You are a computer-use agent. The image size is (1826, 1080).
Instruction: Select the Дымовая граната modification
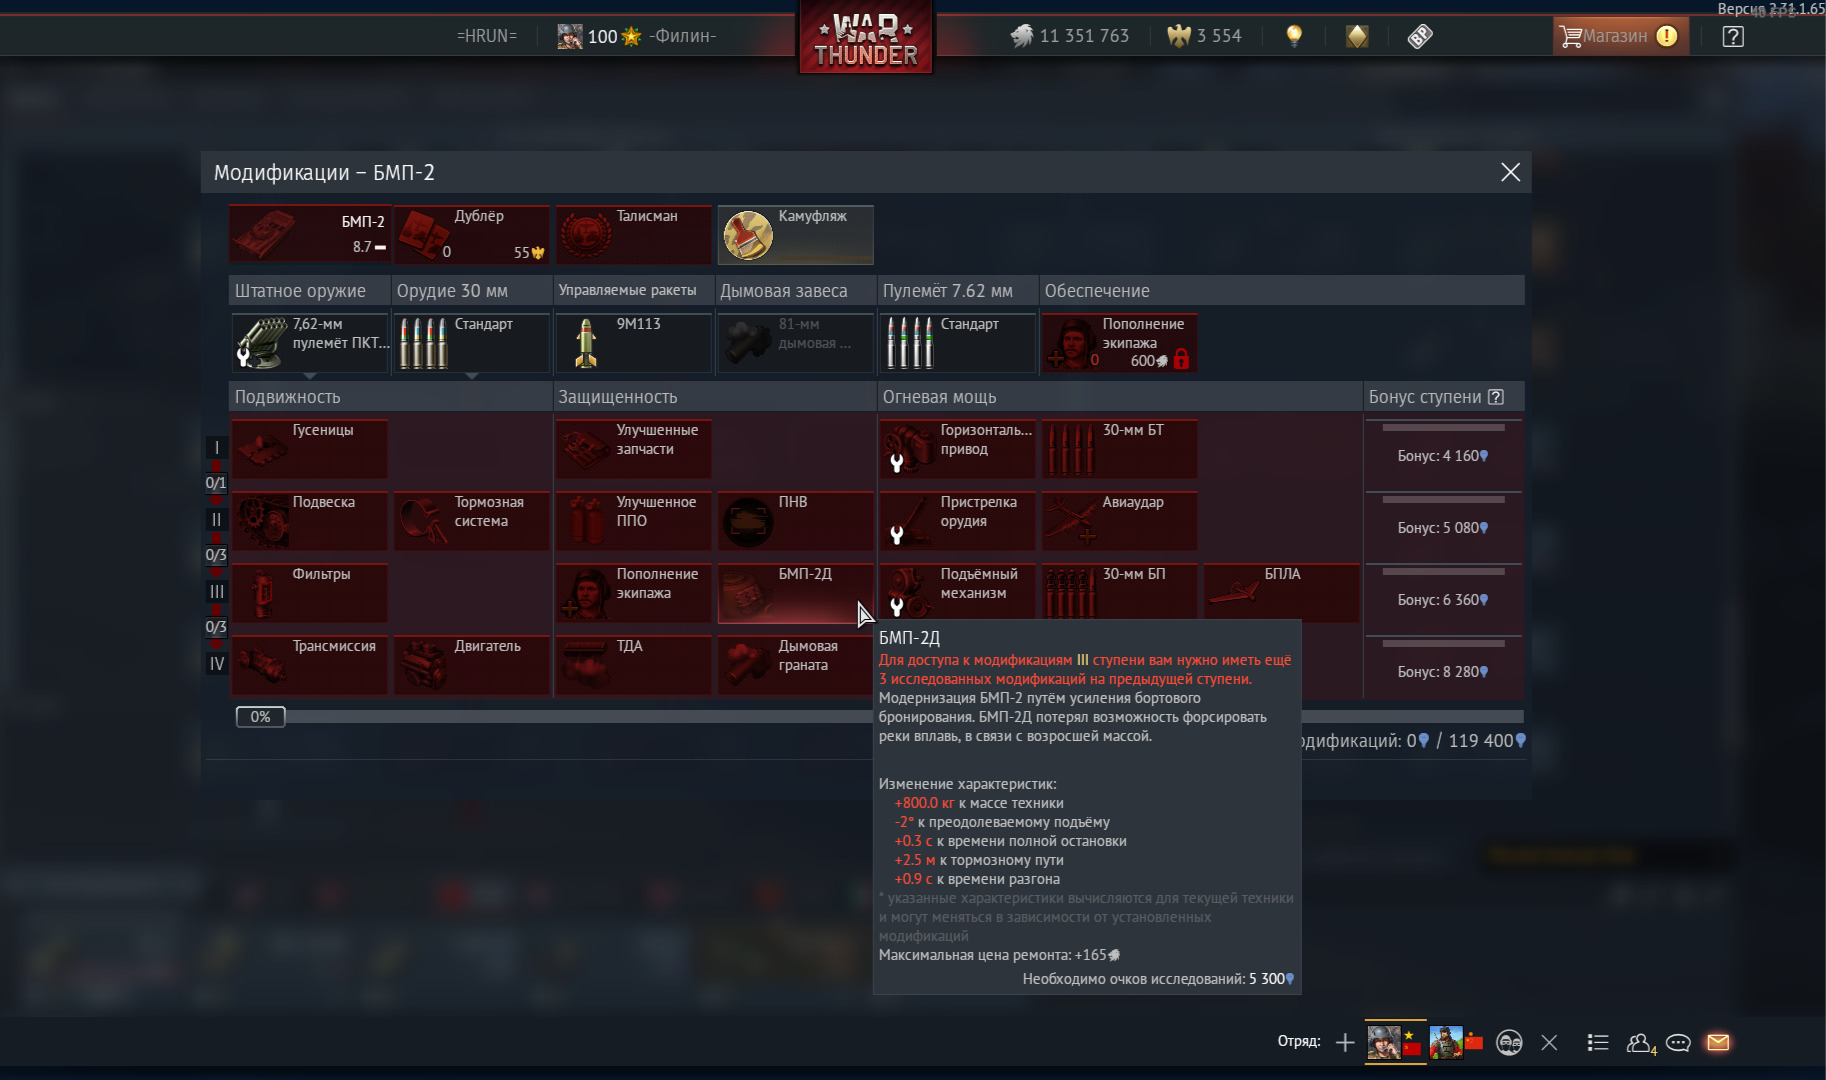click(x=796, y=665)
